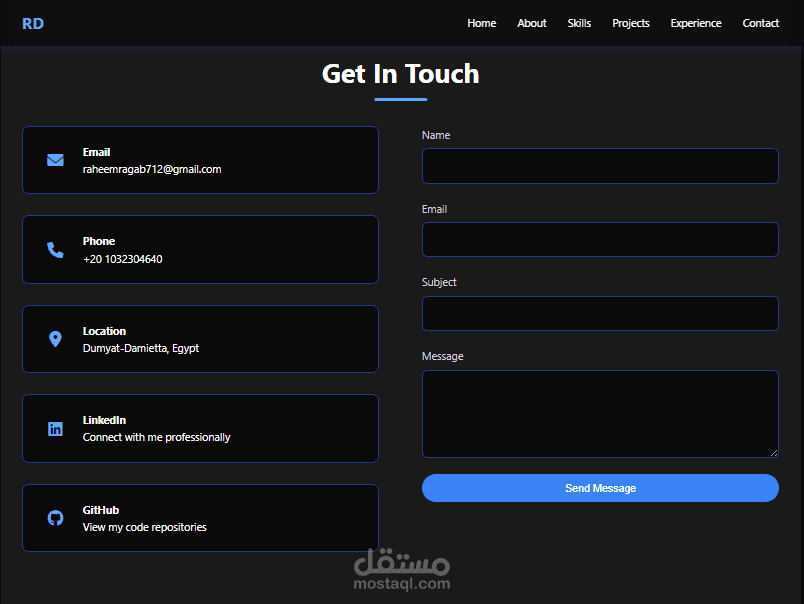Click the Email card title
804x604 pixels.
tap(96, 152)
